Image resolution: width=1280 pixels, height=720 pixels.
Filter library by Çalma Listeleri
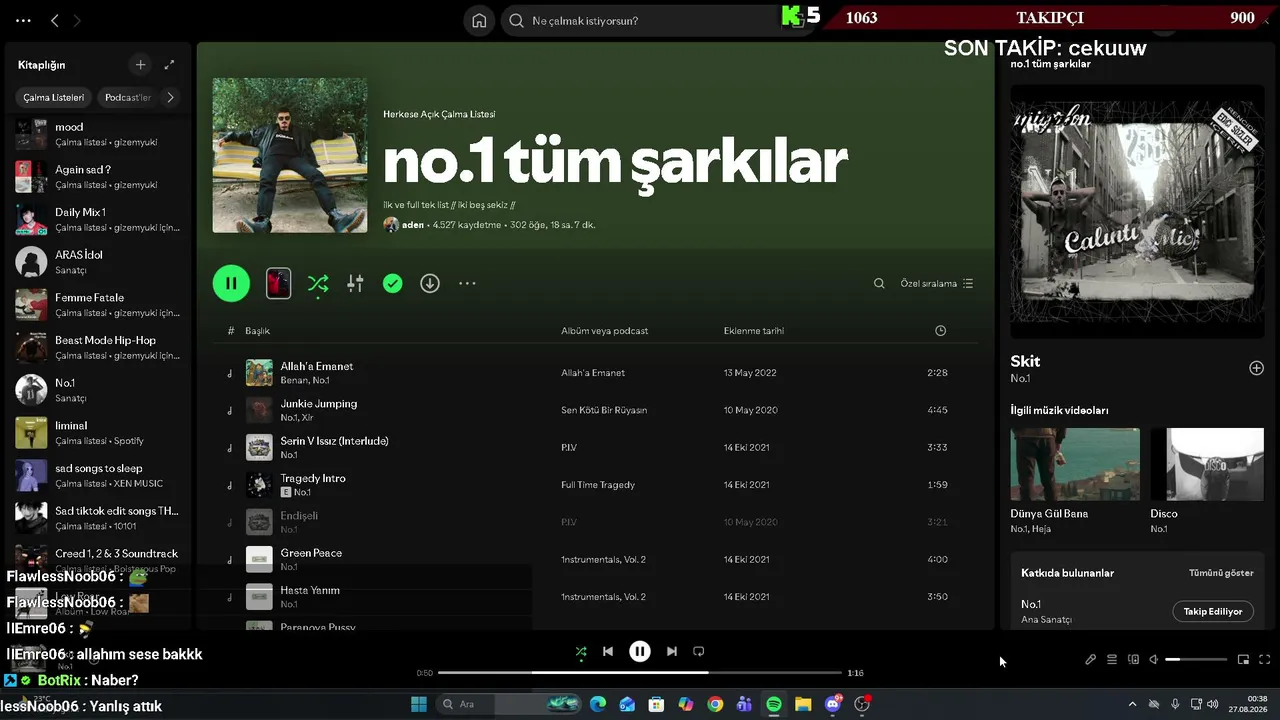54,97
